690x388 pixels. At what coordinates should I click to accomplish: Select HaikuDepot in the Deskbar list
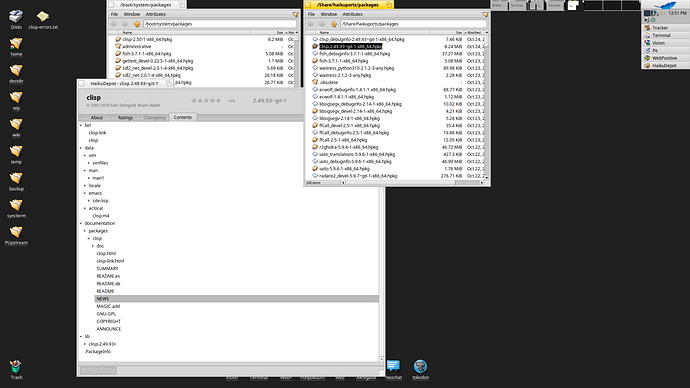664,66
